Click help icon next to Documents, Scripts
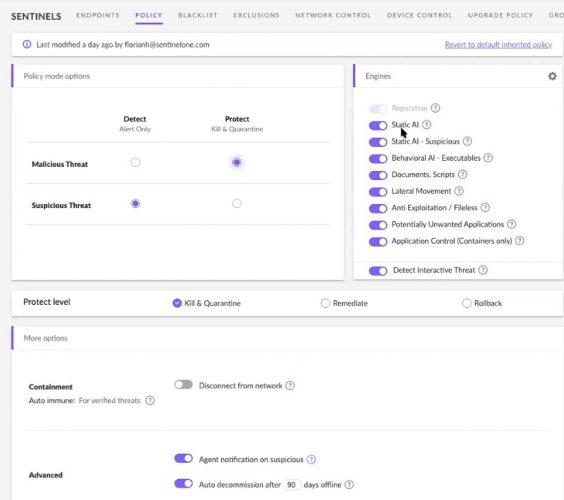The height and width of the screenshot is (500, 564). click(x=463, y=174)
